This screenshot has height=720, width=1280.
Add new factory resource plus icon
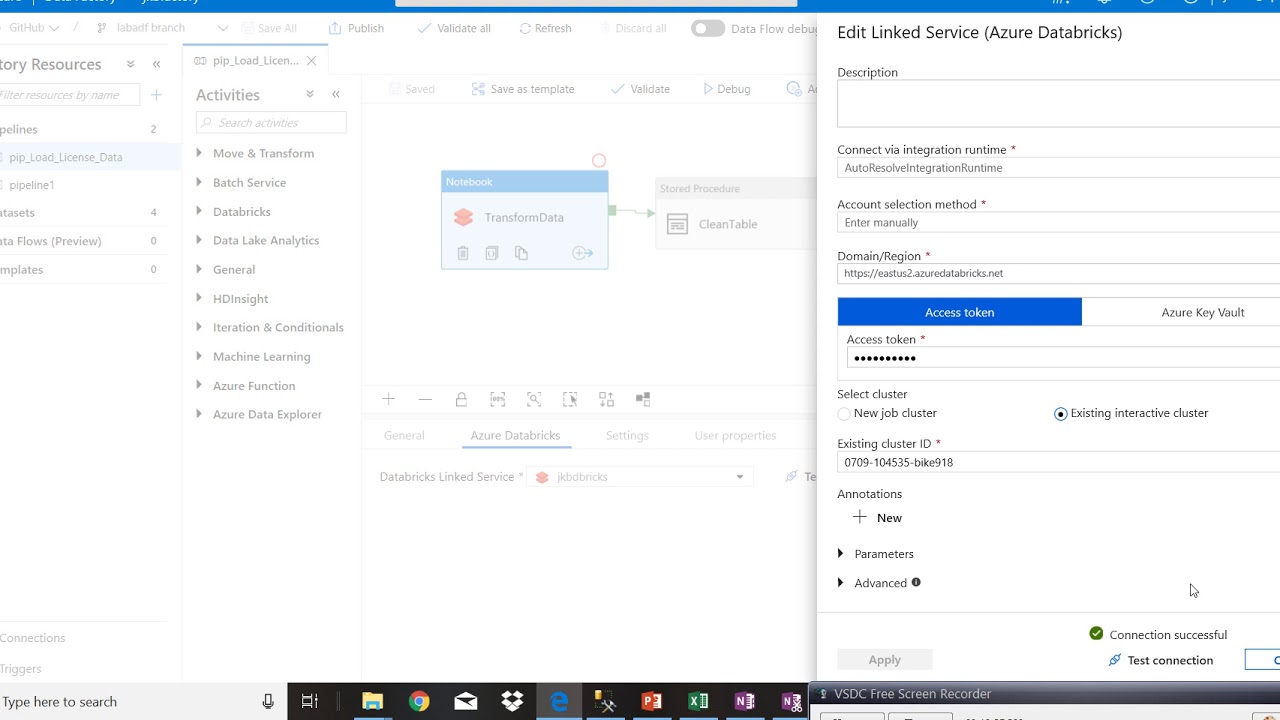[156, 95]
